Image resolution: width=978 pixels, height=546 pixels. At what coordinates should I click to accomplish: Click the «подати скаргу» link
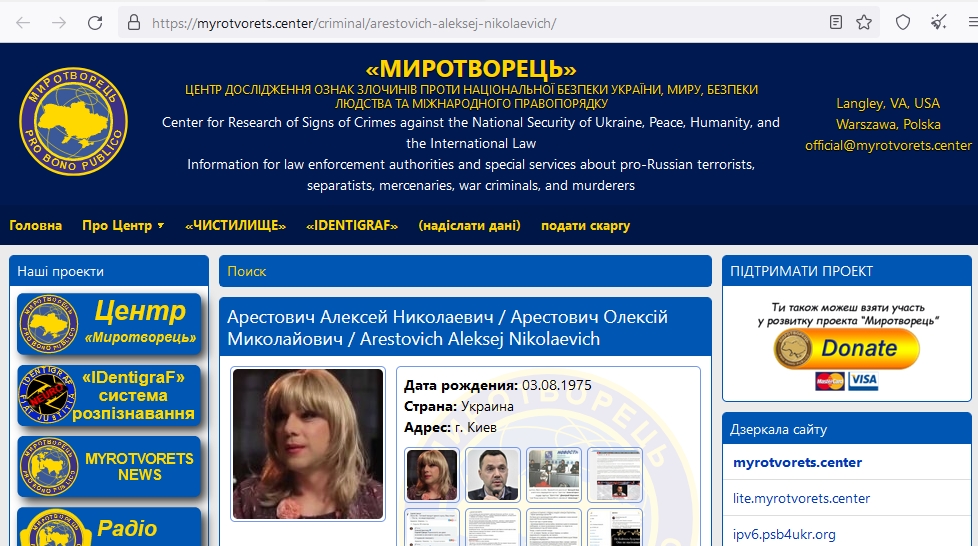[x=585, y=225]
